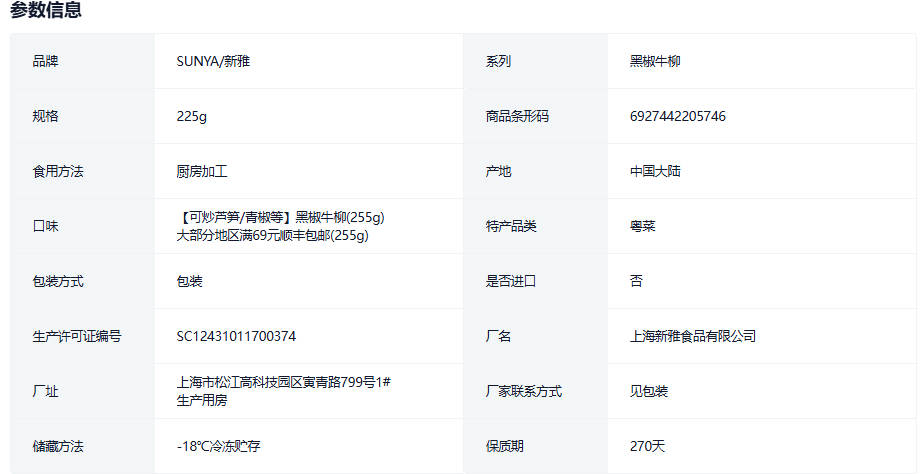
Task: Click manufacturer name 上海新雅食品有限公司
Action: pyautogui.click(x=692, y=336)
